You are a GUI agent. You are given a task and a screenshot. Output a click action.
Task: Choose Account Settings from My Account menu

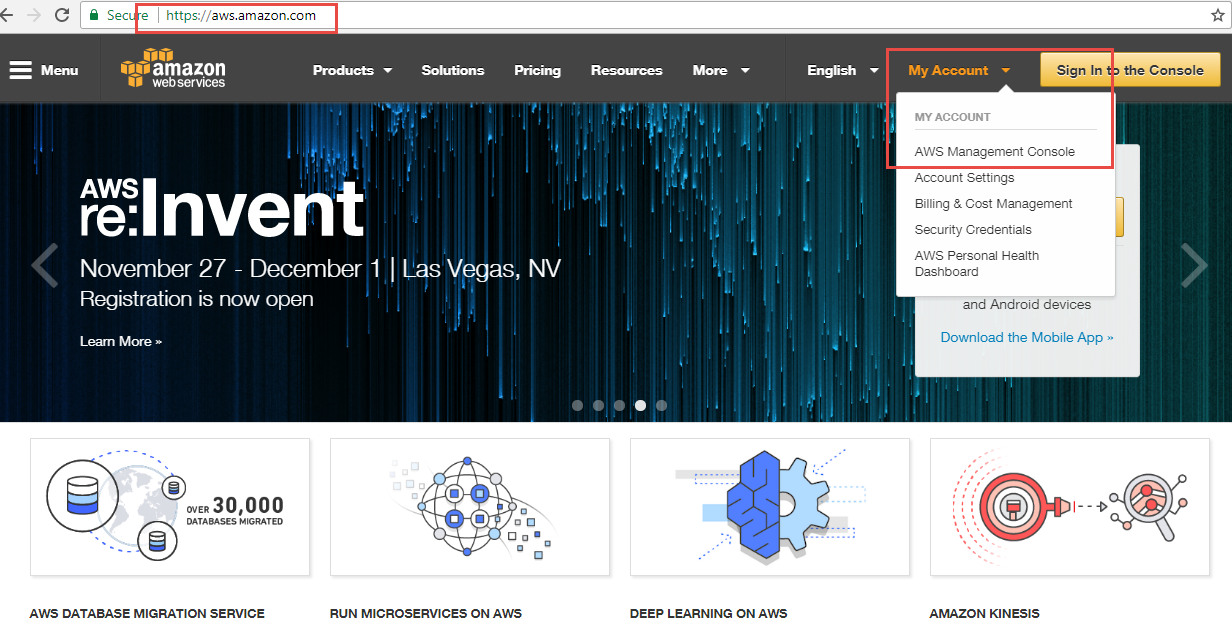[965, 178]
